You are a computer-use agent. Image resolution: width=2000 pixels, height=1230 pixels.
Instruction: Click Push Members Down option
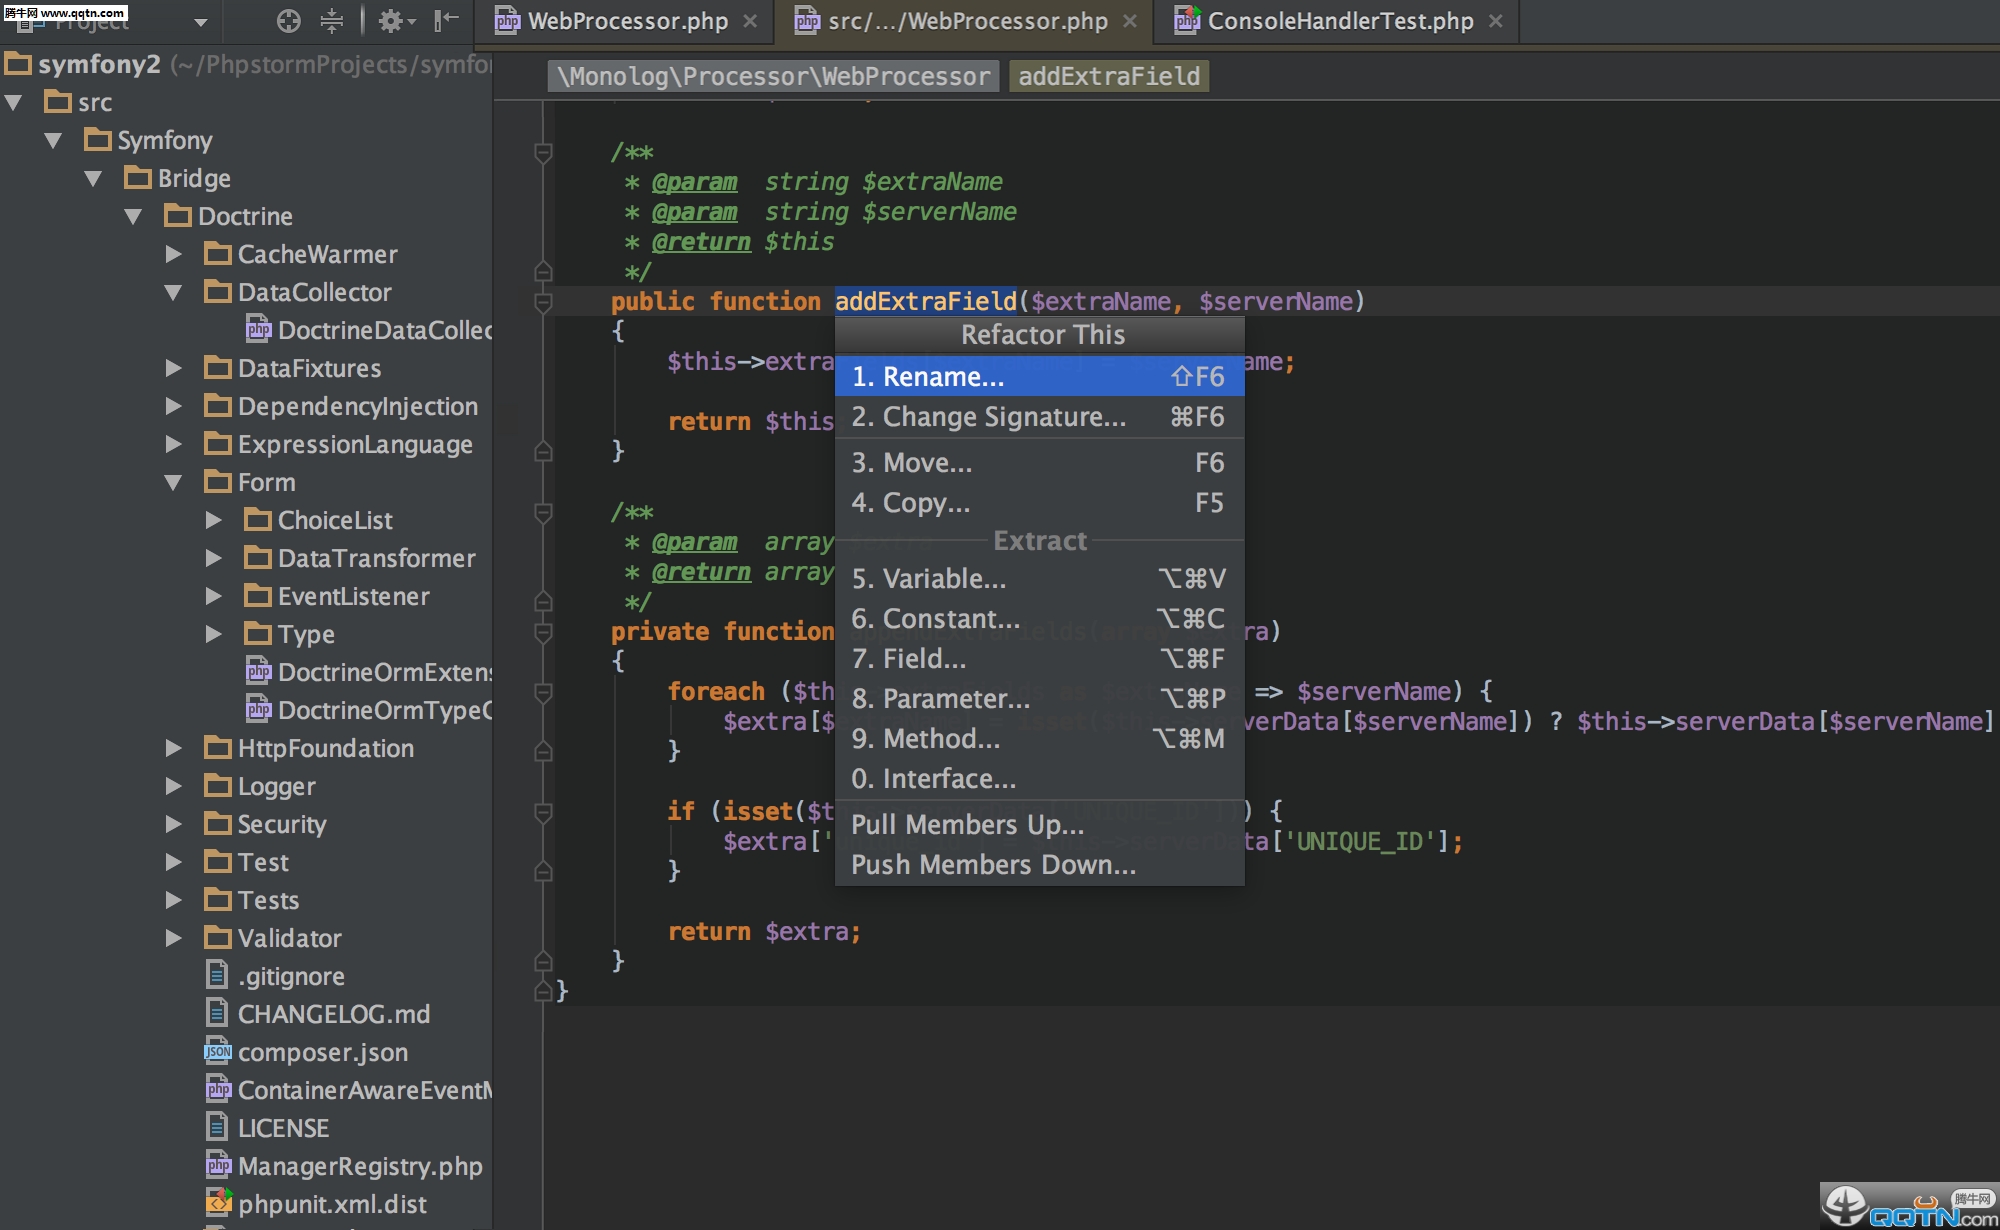[x=990, y=864]
